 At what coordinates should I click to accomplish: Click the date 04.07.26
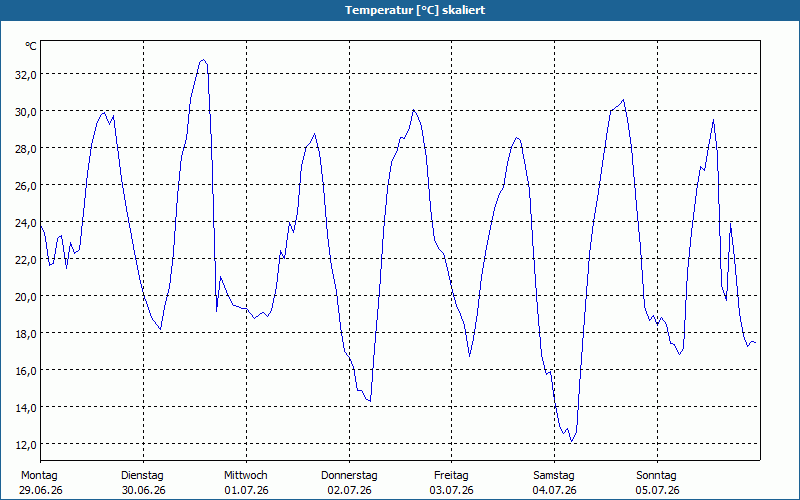tap(555, 490)
